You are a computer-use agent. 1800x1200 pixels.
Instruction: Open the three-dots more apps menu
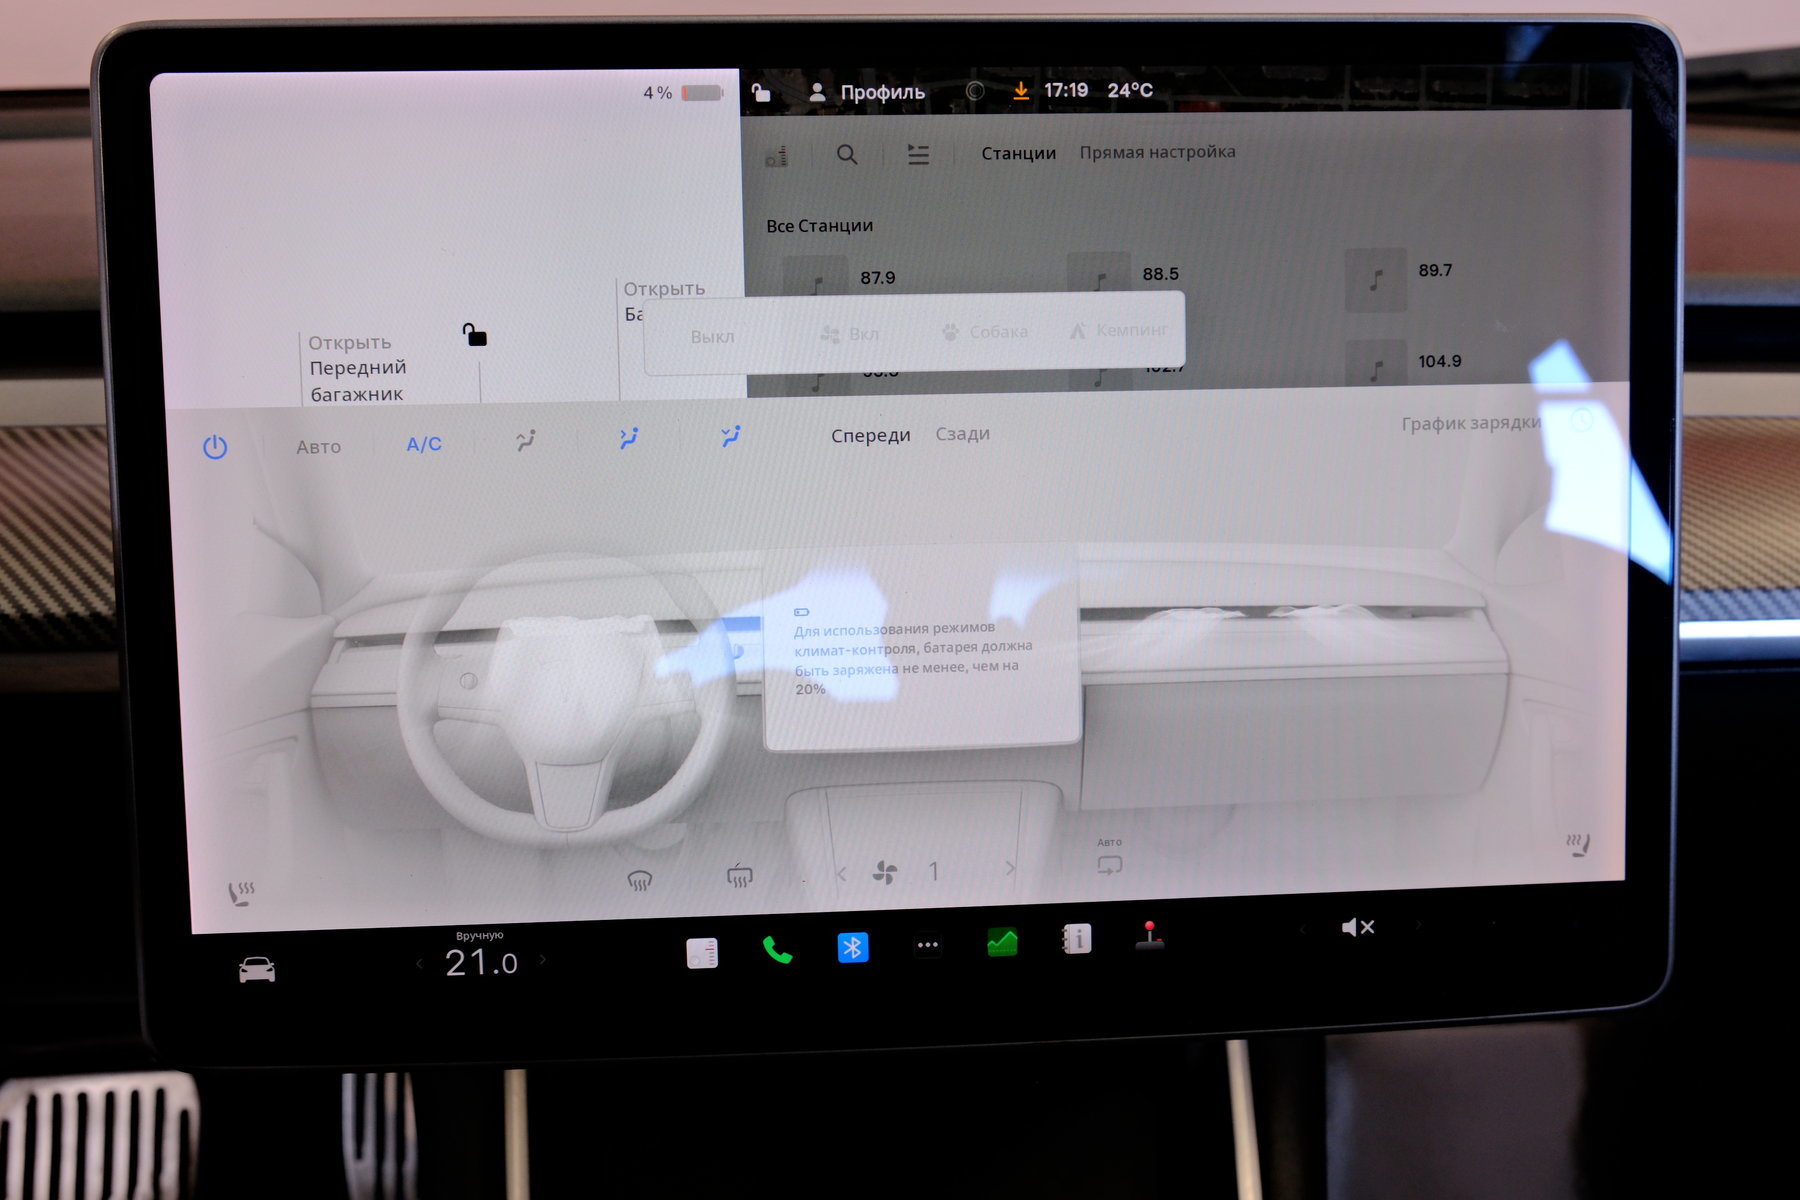(928, 945)
